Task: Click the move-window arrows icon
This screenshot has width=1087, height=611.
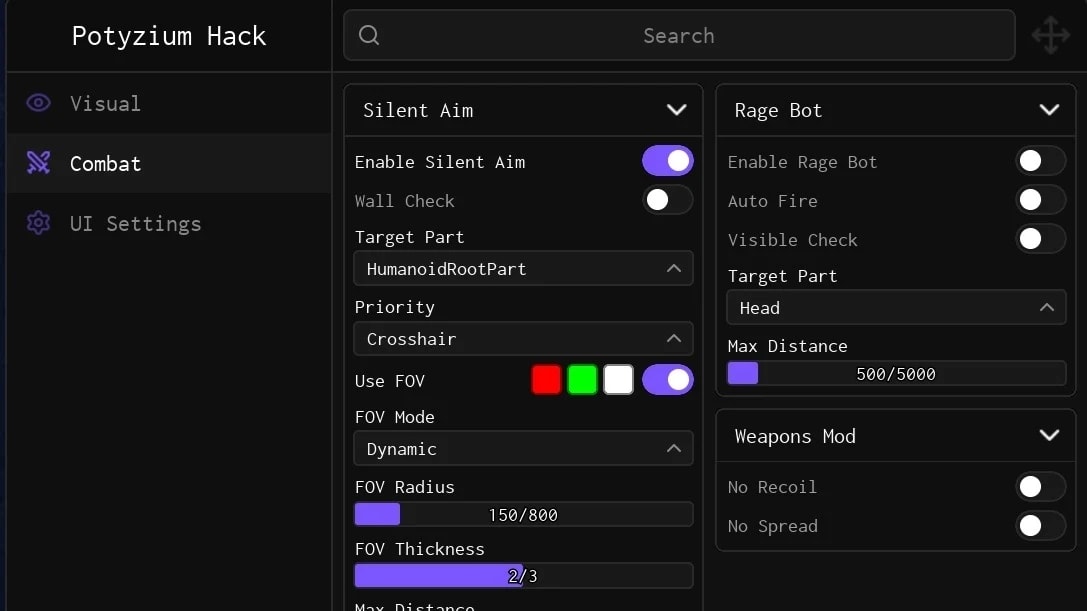Action: (x=1051, y=35)
